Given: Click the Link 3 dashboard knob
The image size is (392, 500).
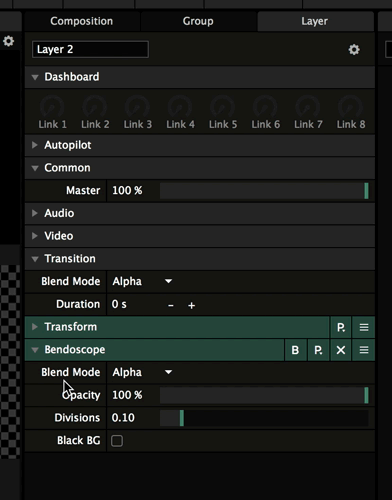Looking at the screenshot, I should tap(137, 107).
